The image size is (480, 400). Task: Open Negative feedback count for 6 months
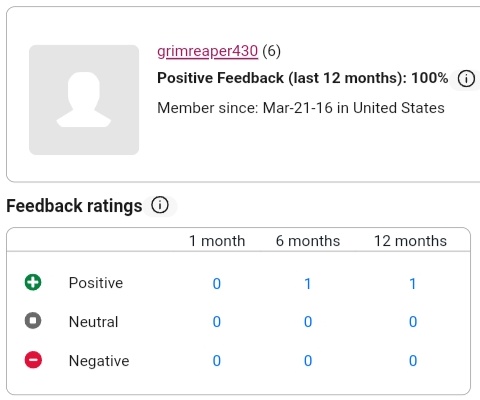pyautogui.click(x=308, y=361)
